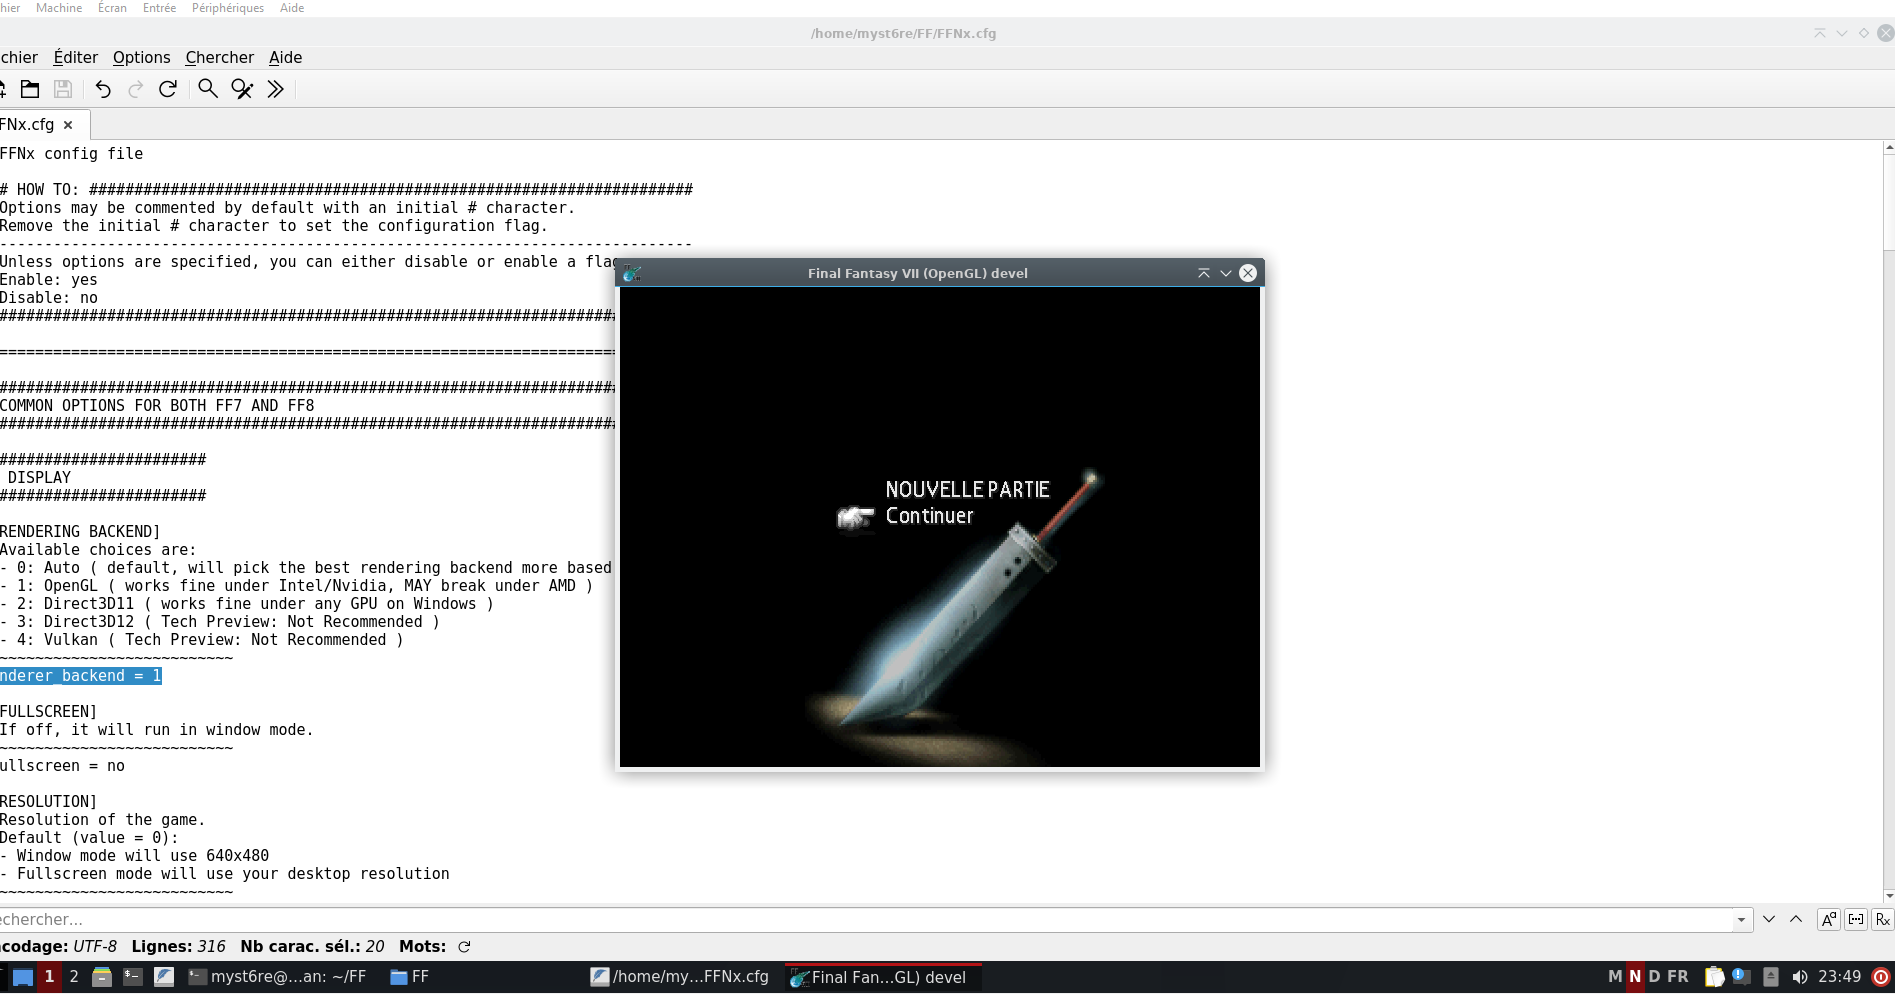Screen dimensions: 1895x994
Task: Click the D indicator in the tray
Action: pos(1655,977)
